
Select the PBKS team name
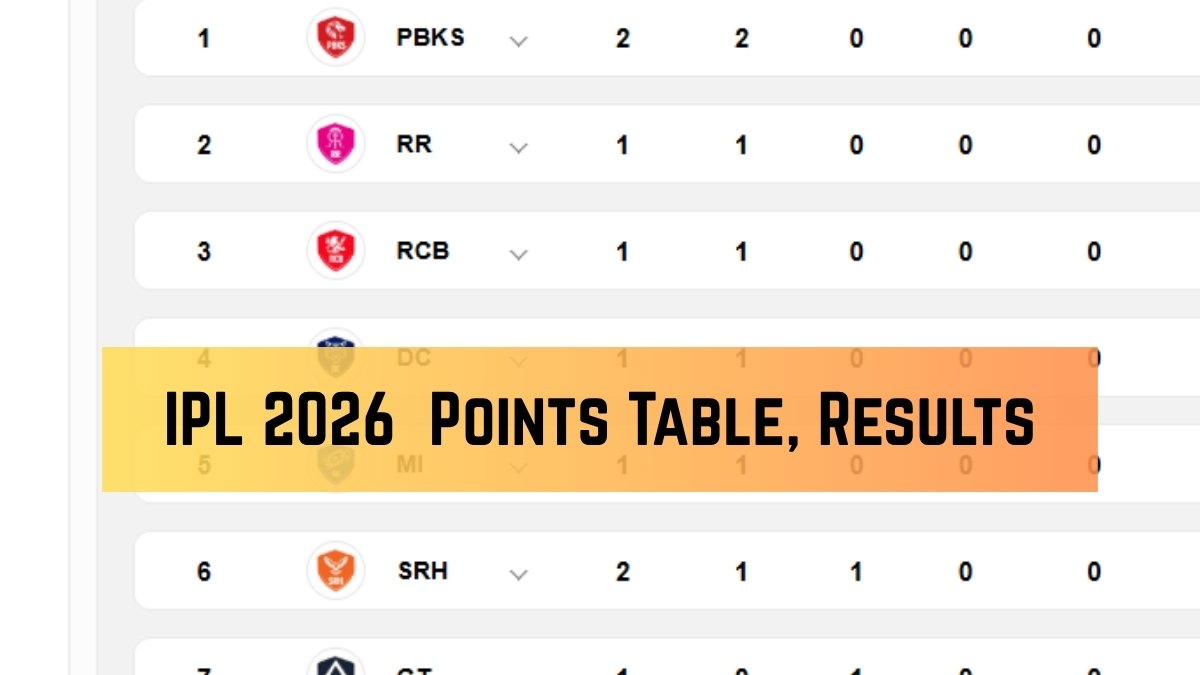pos(430,38)
